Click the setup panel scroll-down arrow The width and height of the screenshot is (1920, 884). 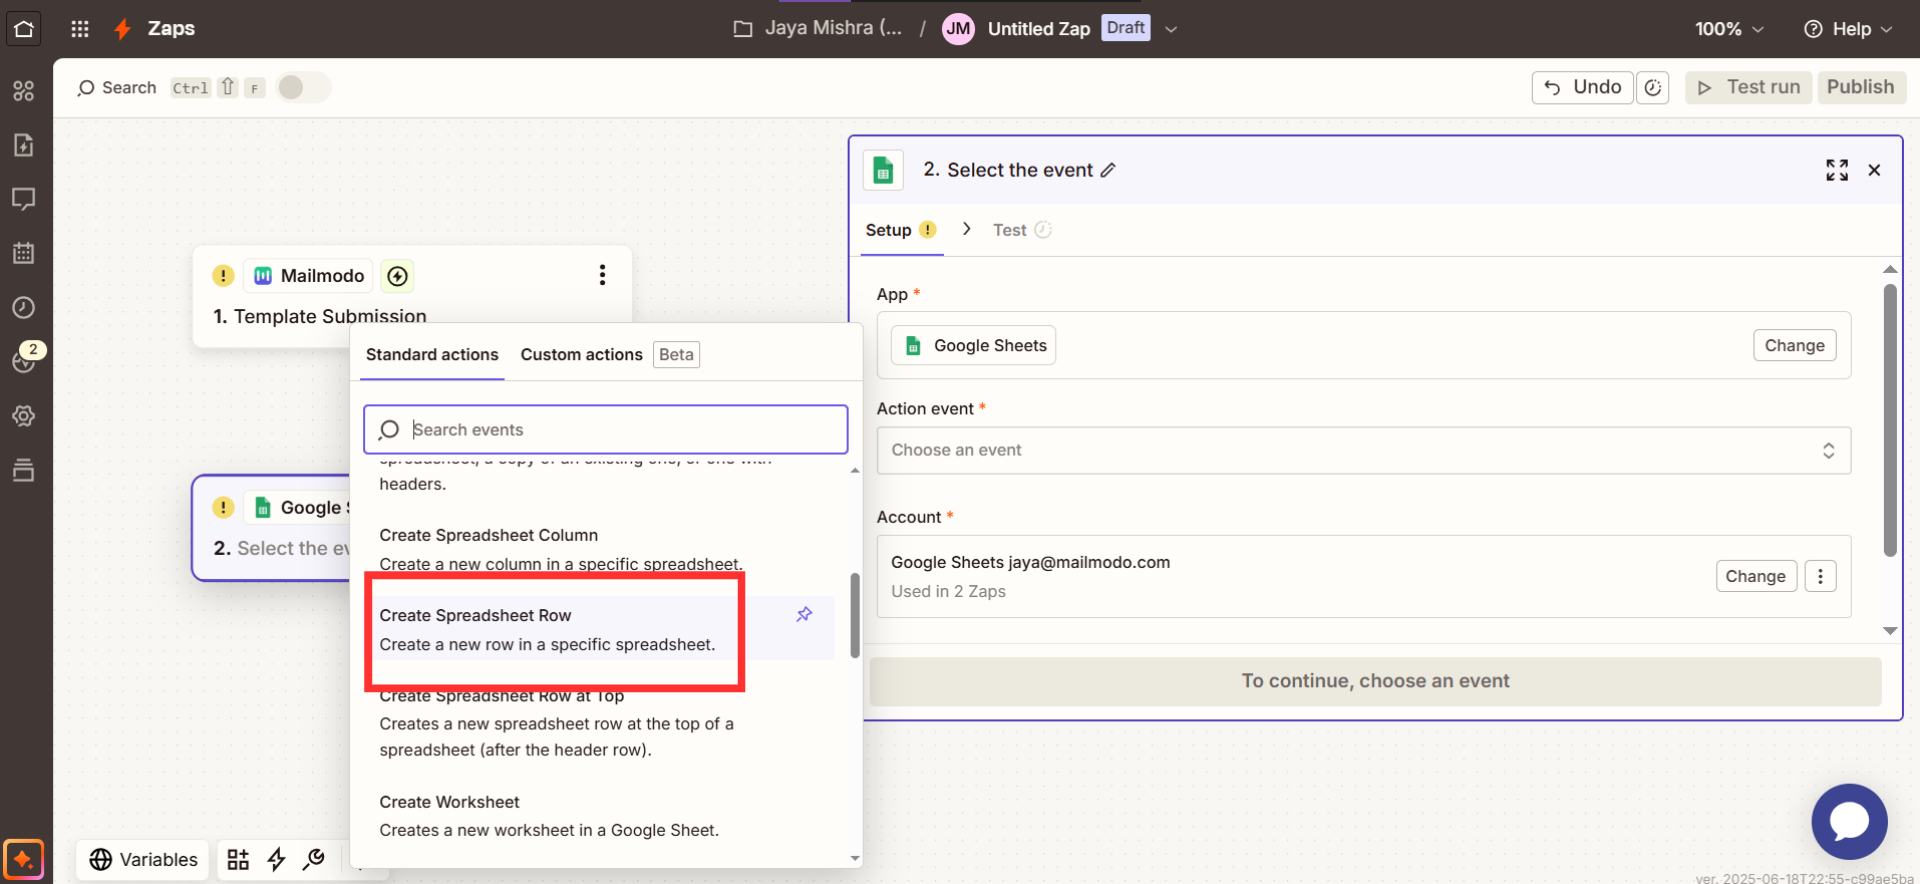[x=1890, y=631]
